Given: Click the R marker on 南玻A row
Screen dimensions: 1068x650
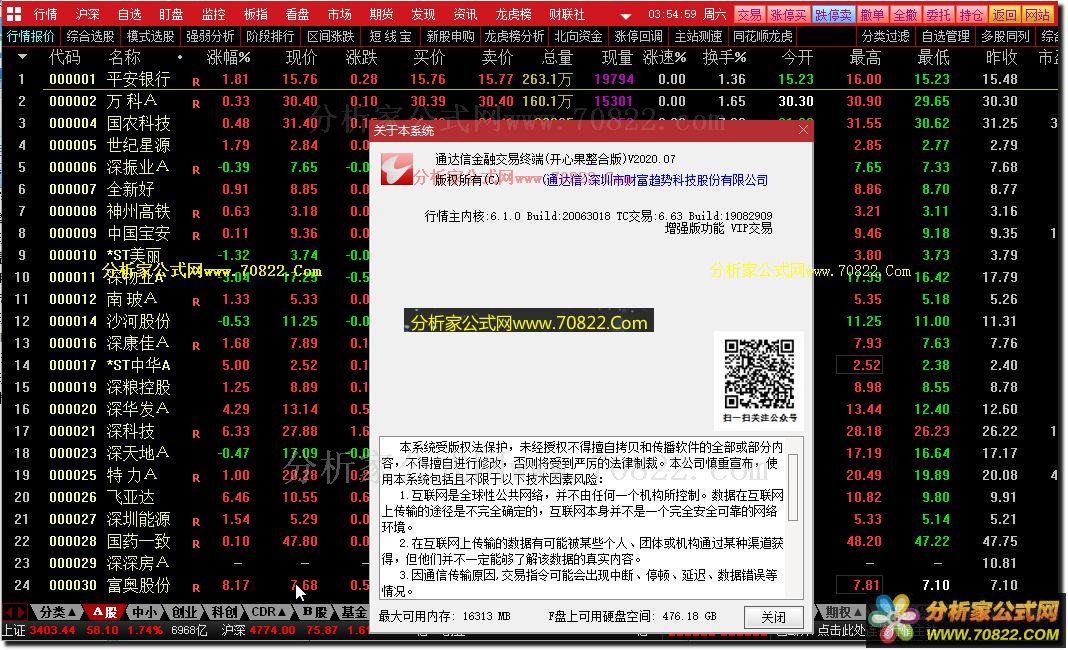Looking at the screenshot, I should 196,302.
